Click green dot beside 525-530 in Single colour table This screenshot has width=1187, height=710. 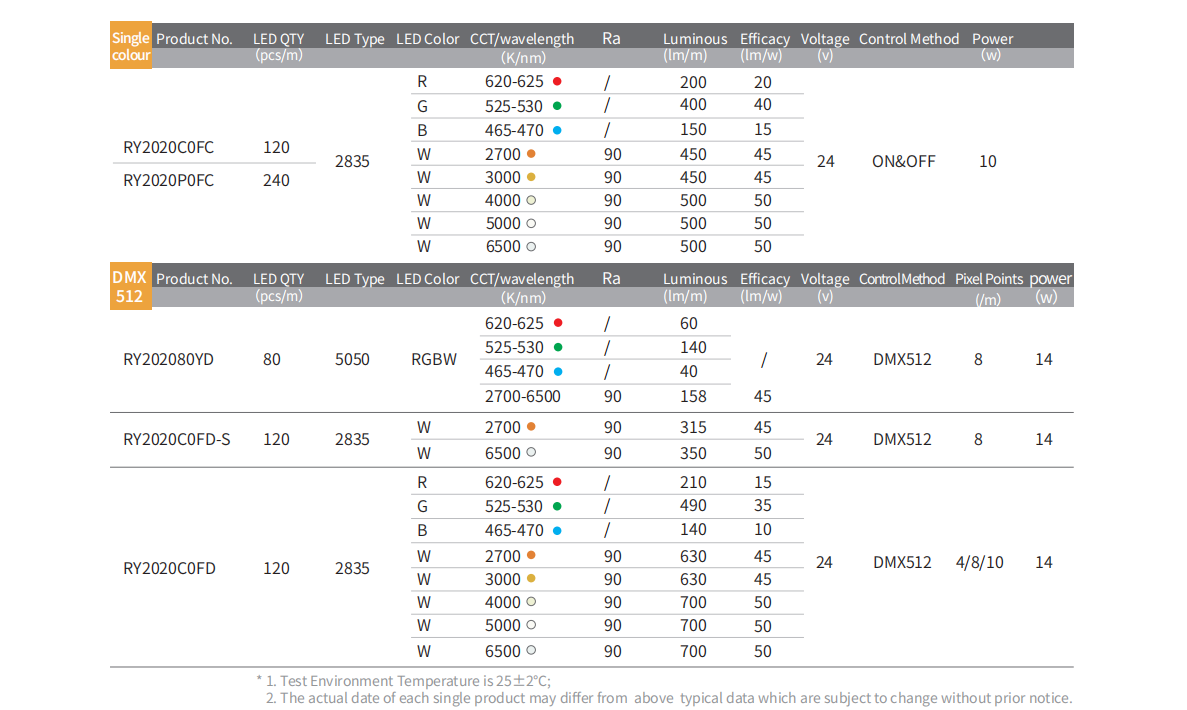[x=556, y=105]
